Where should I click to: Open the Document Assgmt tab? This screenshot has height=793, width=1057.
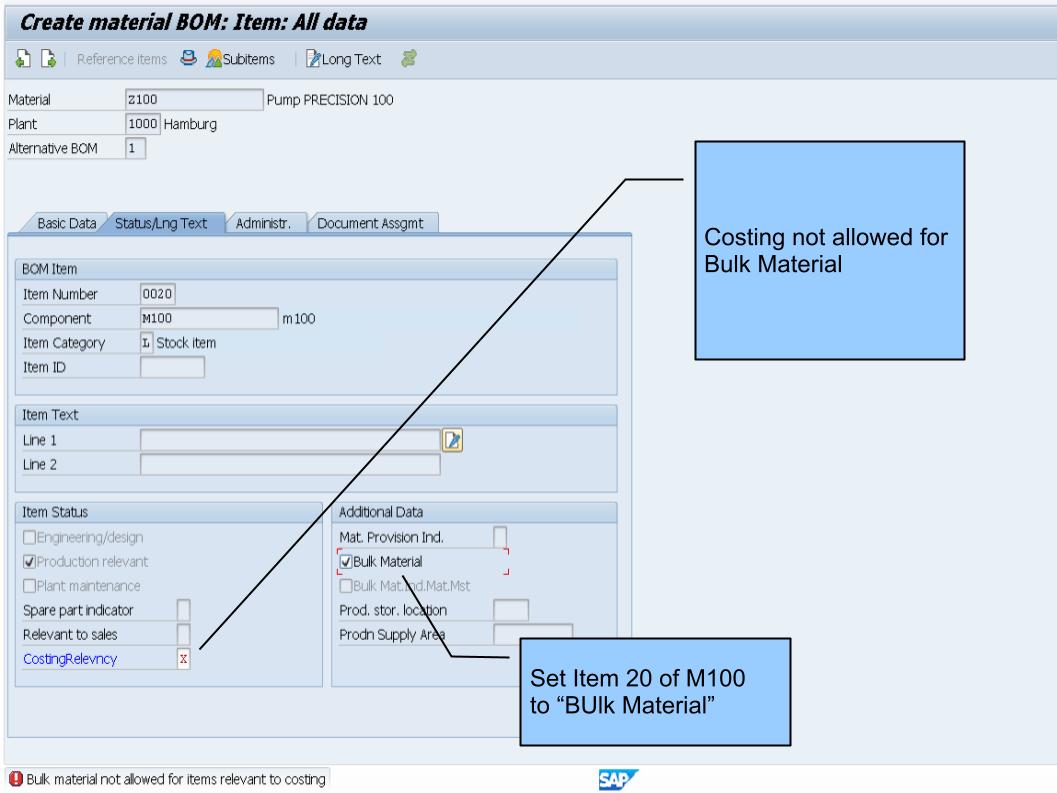tap(370, 223)
